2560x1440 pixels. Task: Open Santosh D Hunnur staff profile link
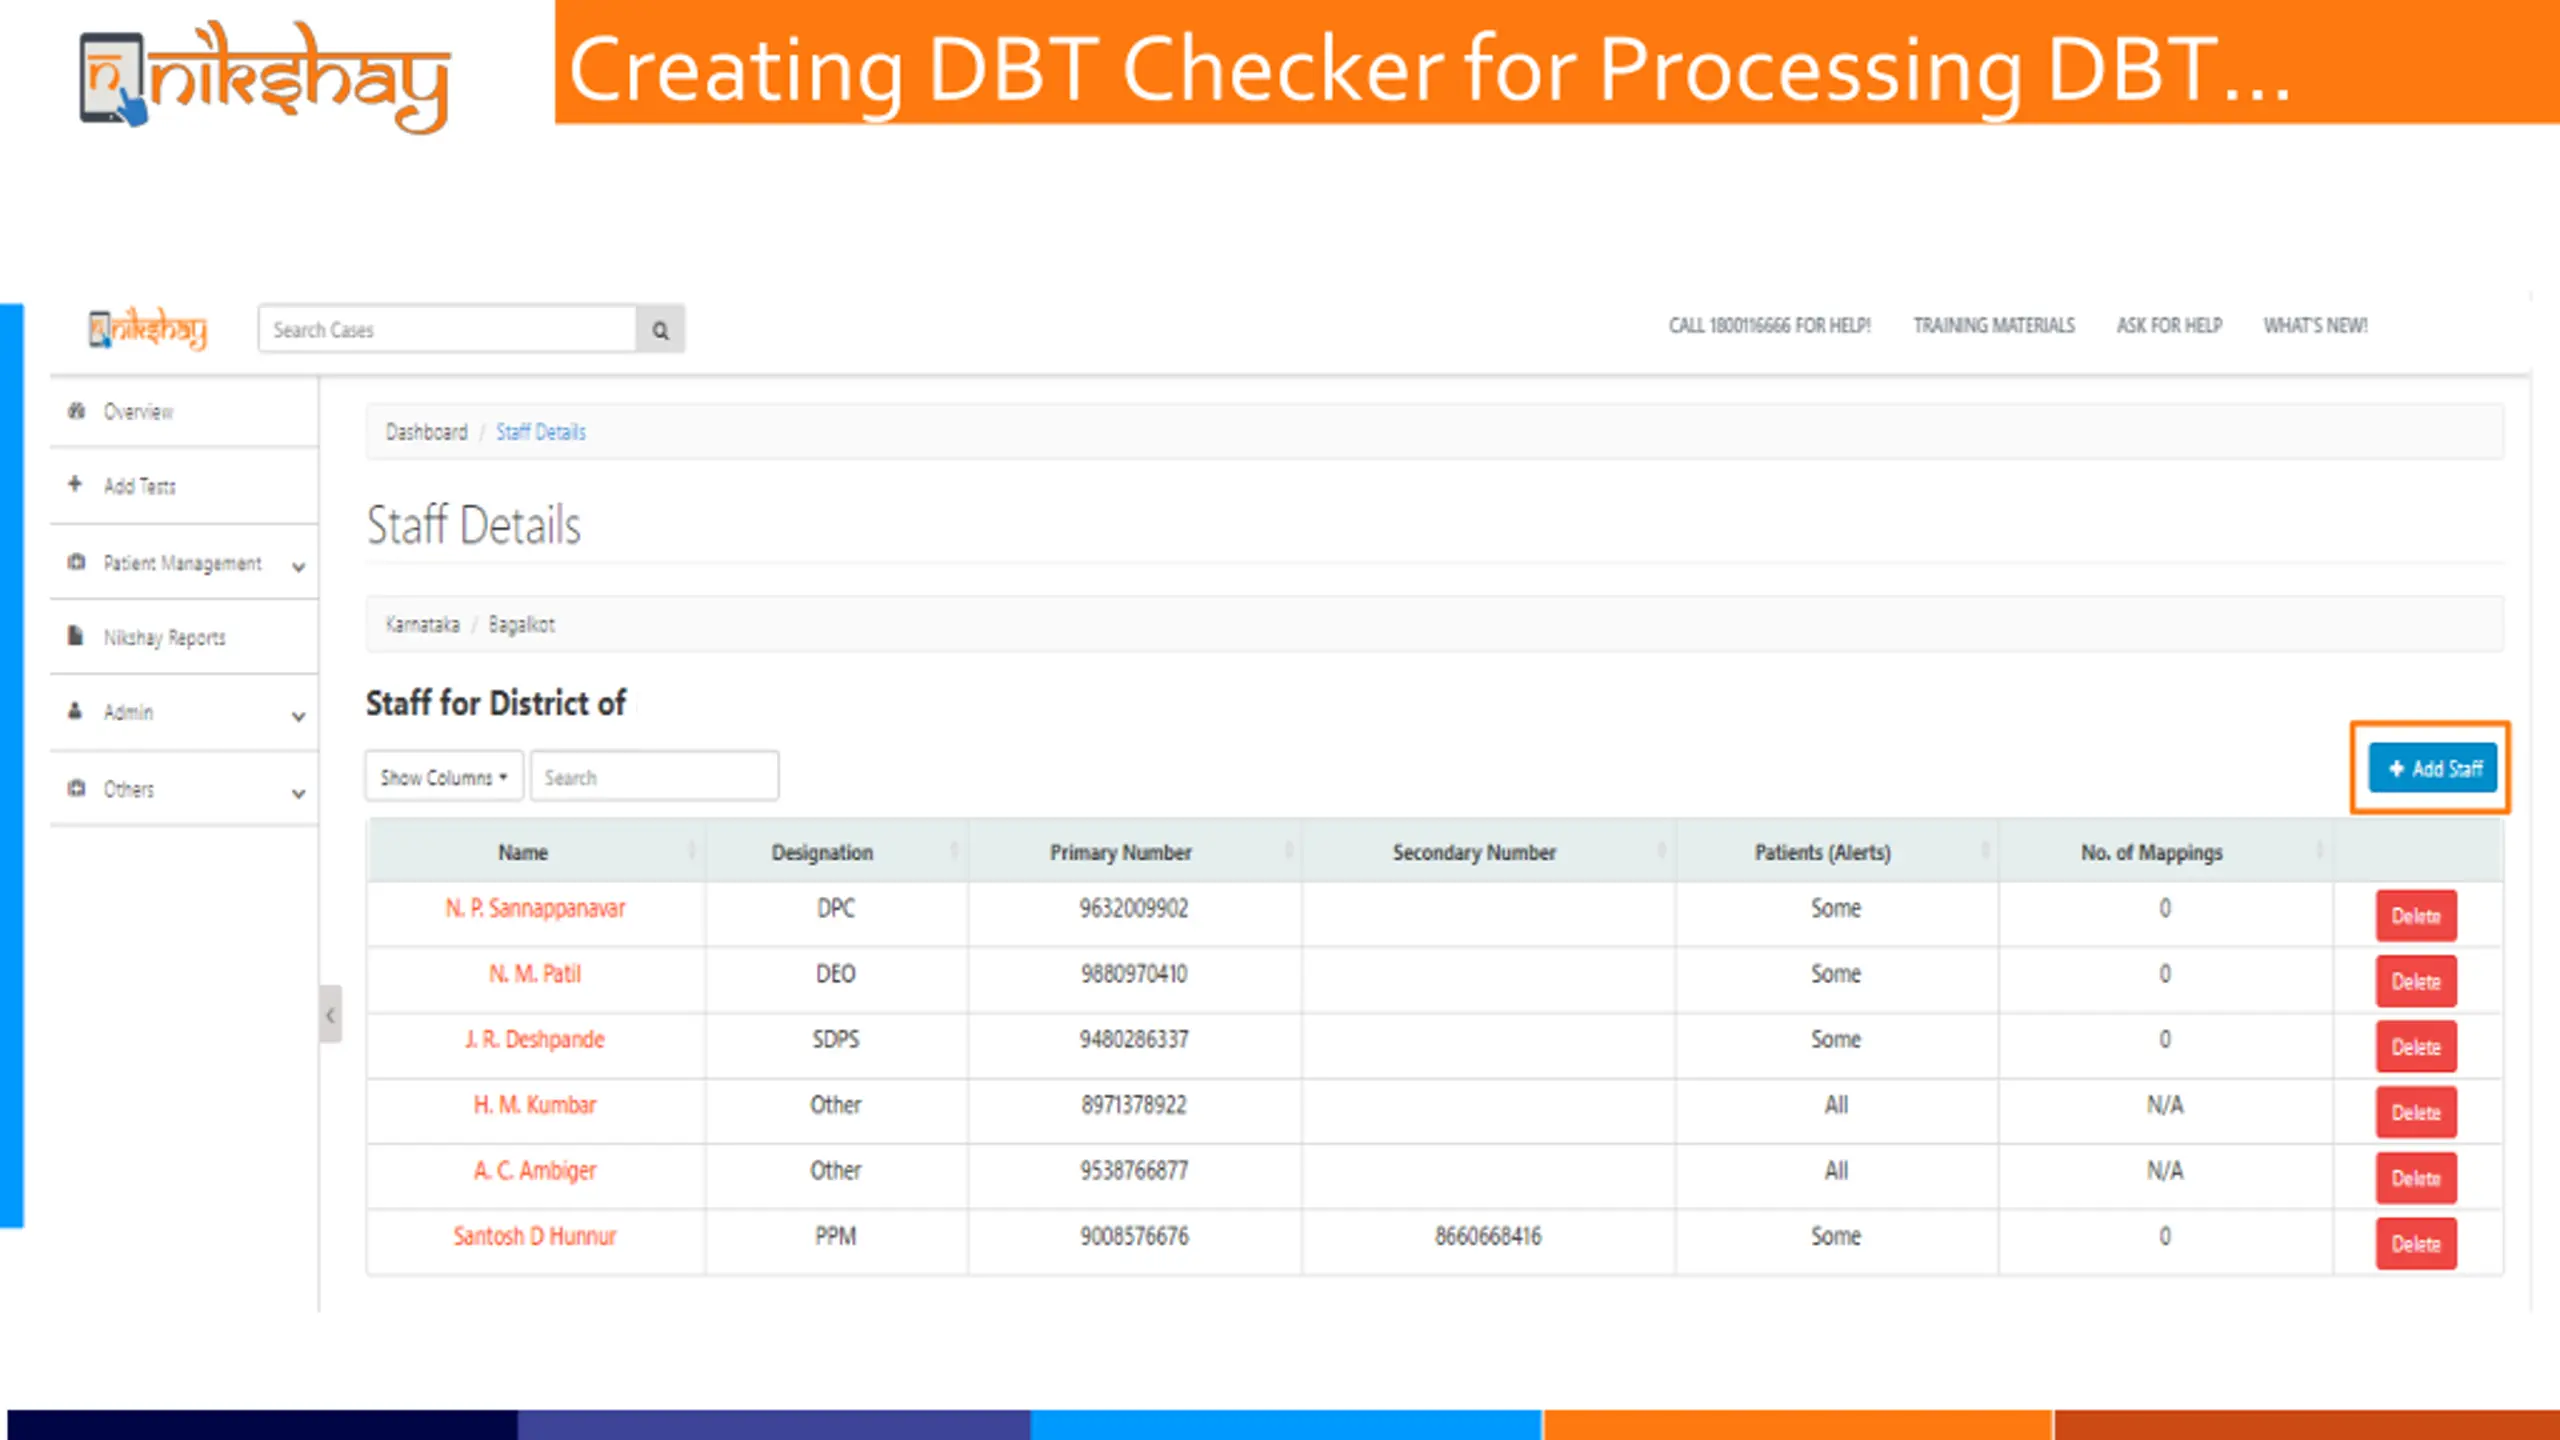[535, 1236]
